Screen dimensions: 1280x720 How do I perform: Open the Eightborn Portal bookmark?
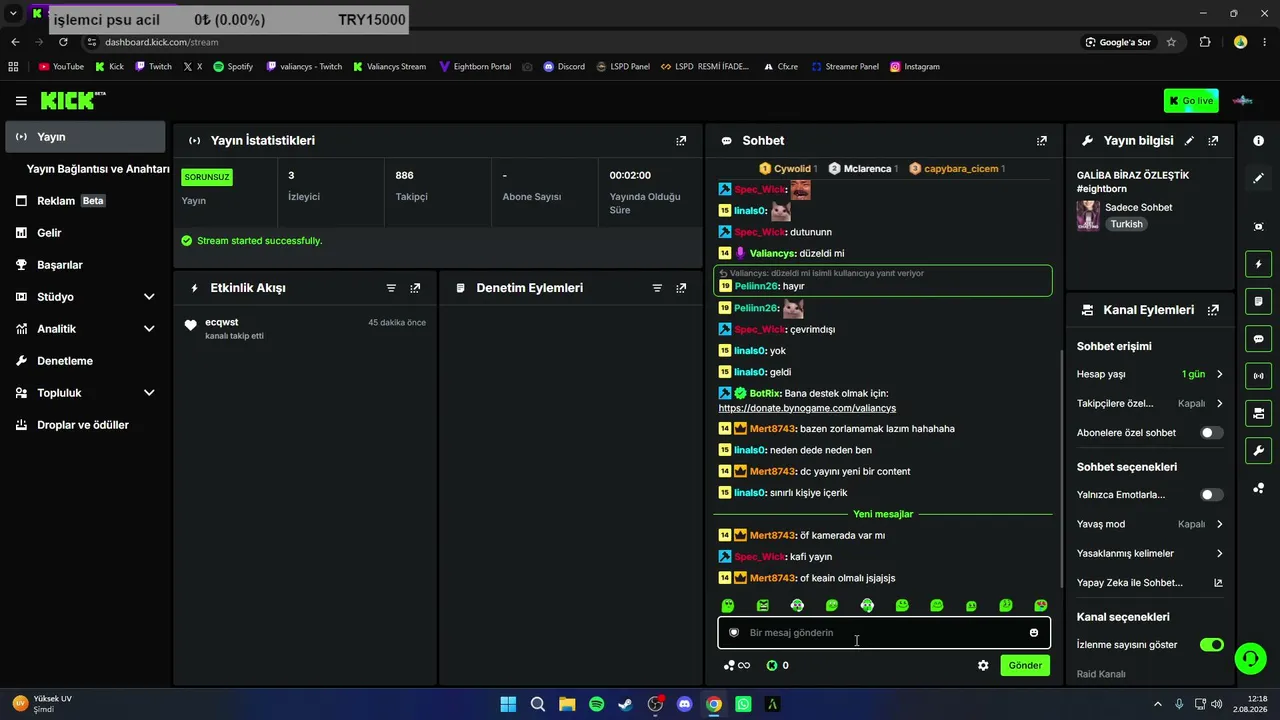point(475,67)
